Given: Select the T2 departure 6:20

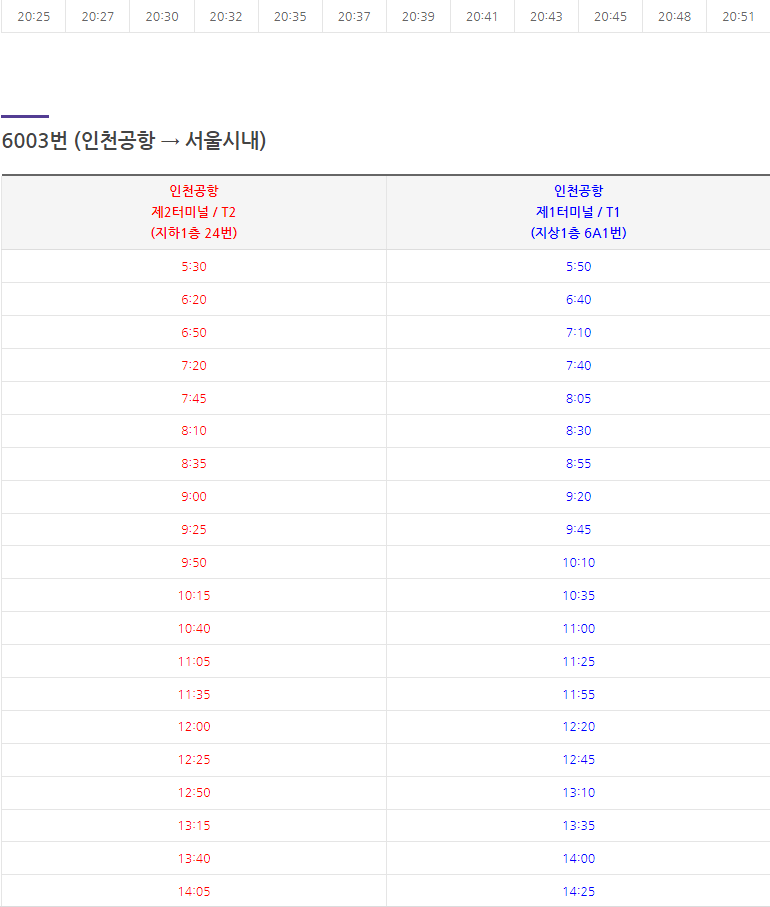Looking at the screenshot, I should pyautogui.click(x=194, y=299).
